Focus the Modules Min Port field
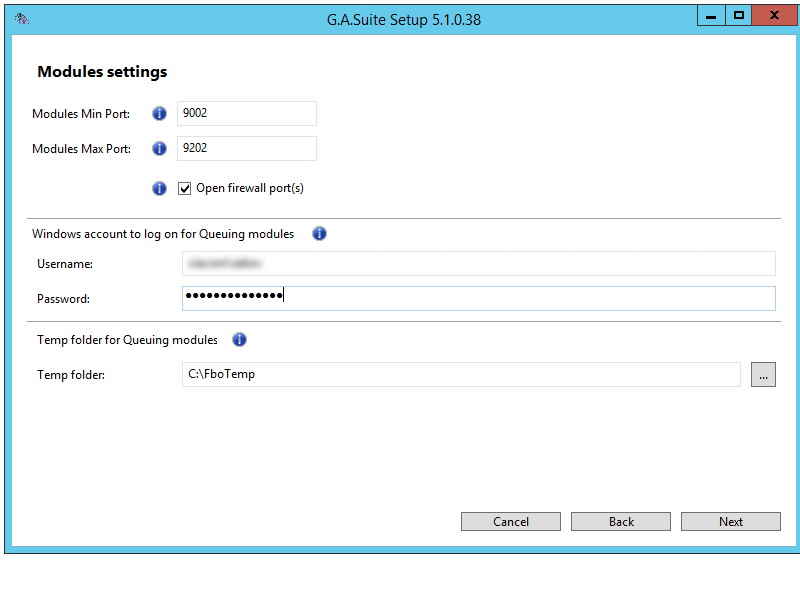 click(247, 113)
